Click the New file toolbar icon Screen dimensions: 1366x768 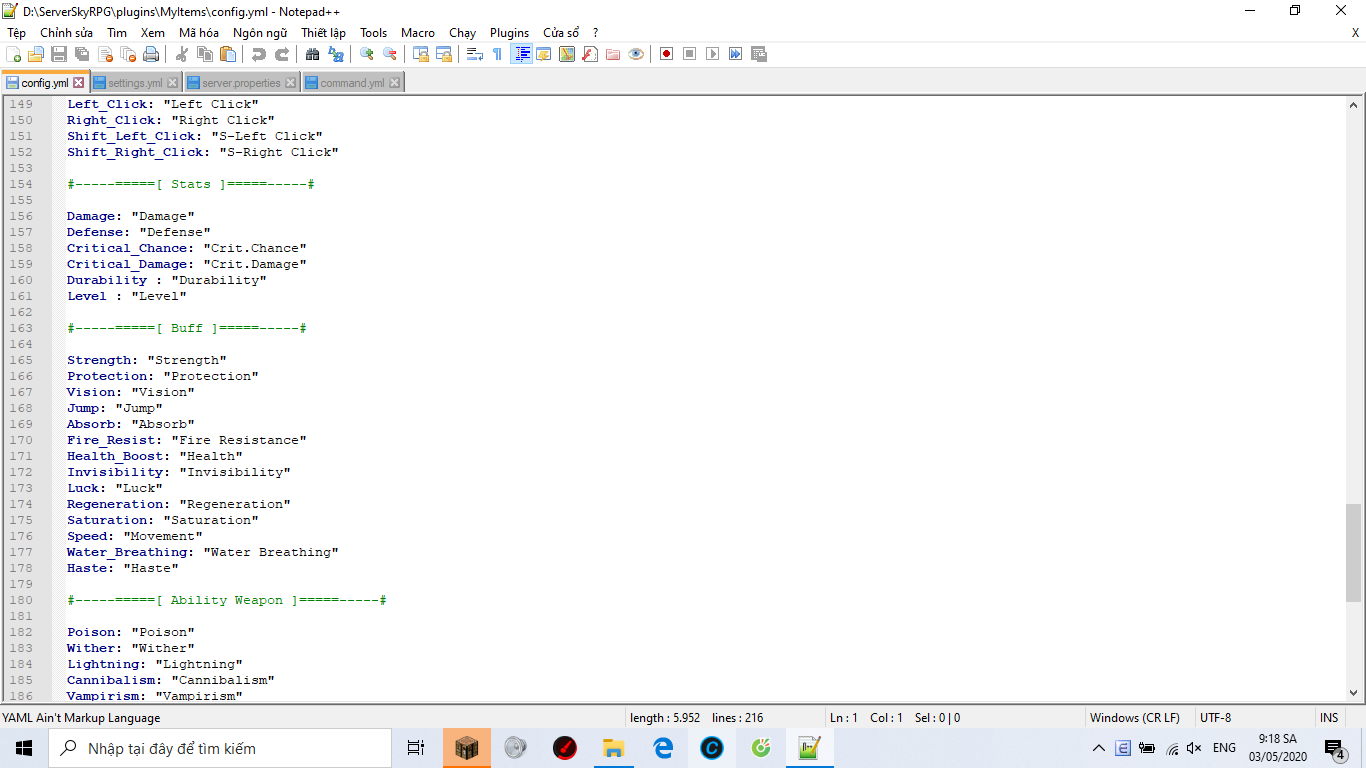pyautogui.click(x=14, y=54)
